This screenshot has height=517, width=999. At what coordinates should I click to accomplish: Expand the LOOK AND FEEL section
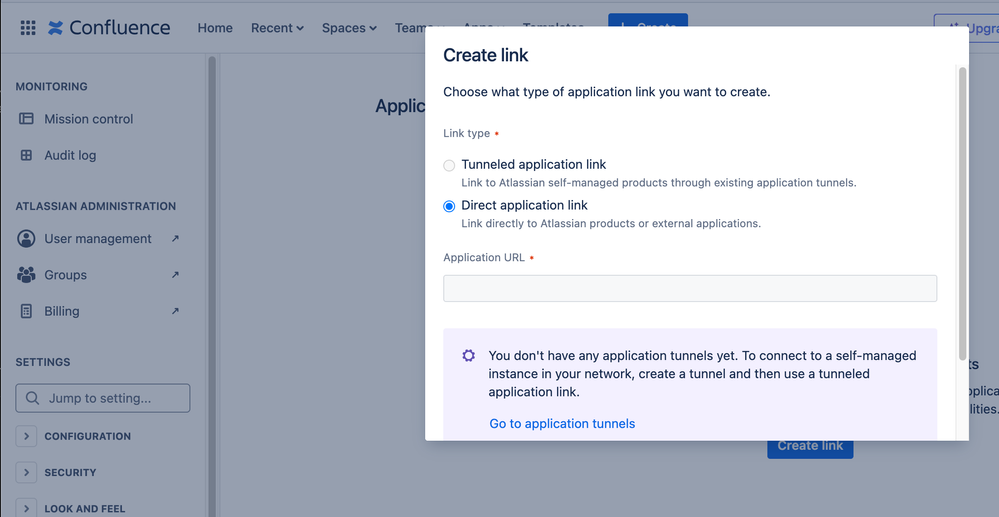click(x=26, y=509)
